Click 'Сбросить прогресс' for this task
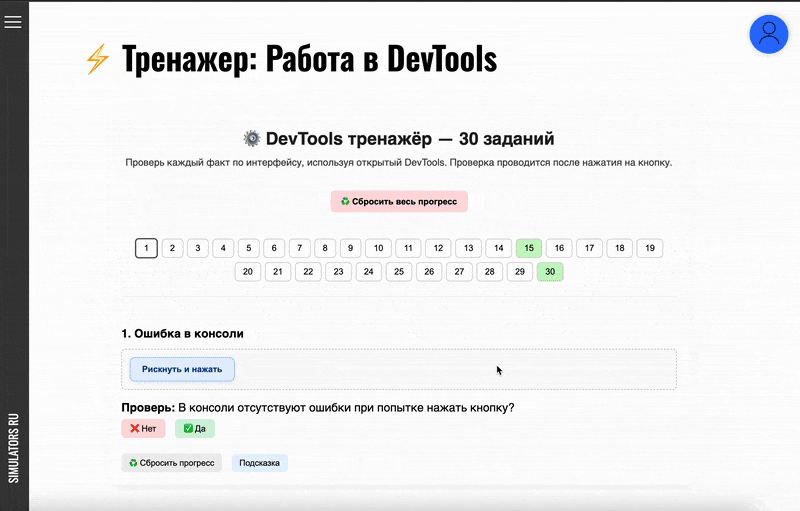800x511 pixels. [171, 463]
